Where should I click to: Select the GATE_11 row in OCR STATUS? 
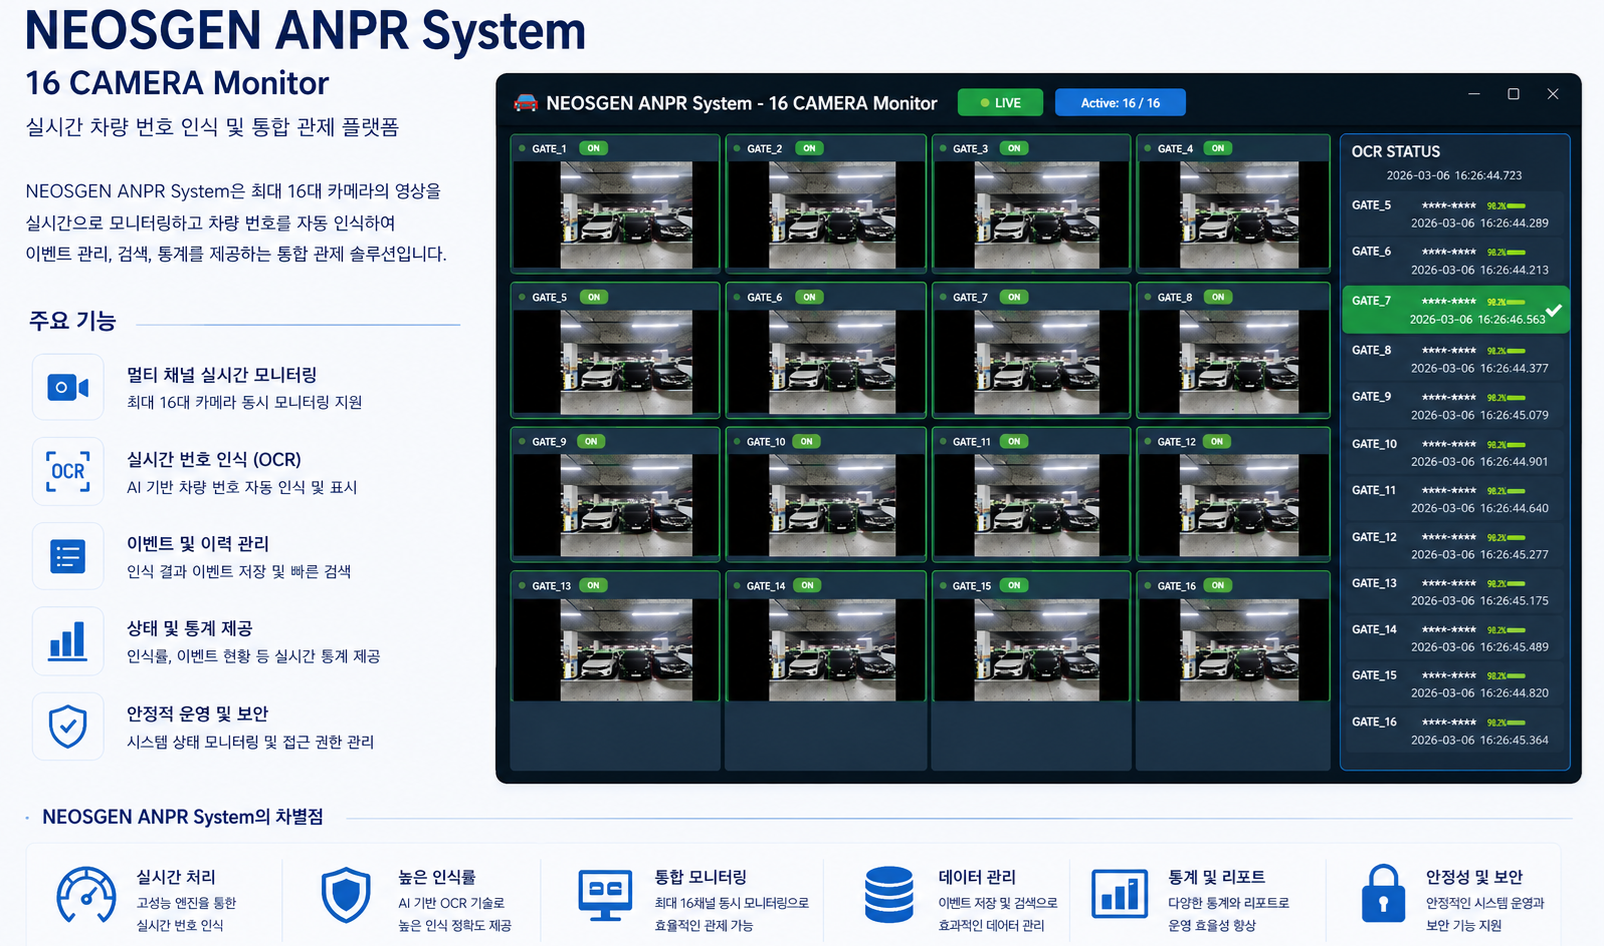click(1454, 499)
